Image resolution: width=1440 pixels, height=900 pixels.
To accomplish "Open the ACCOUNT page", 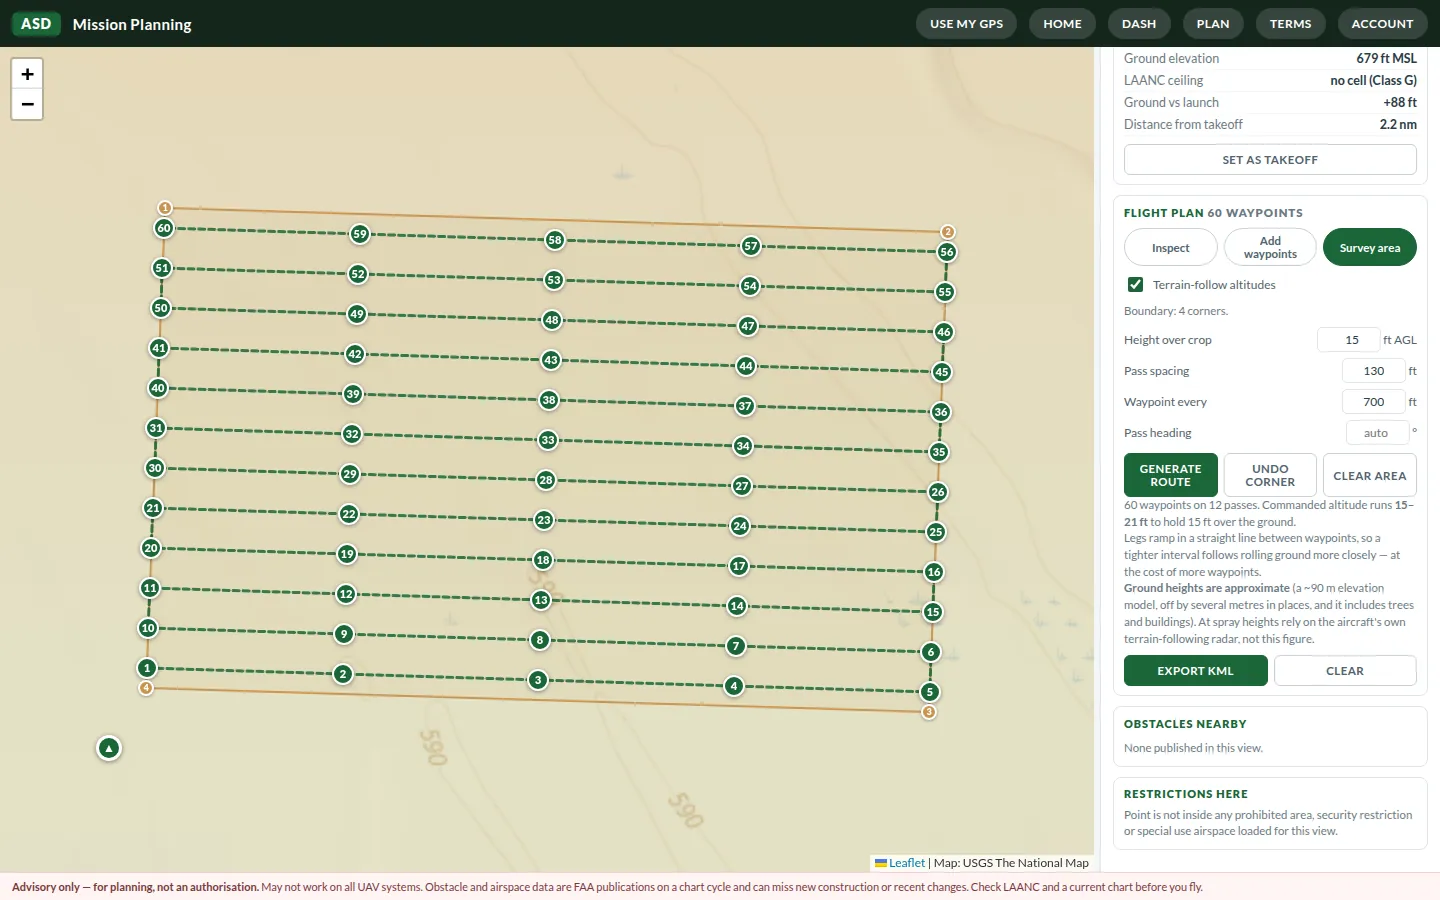I will pos(1382,24).
